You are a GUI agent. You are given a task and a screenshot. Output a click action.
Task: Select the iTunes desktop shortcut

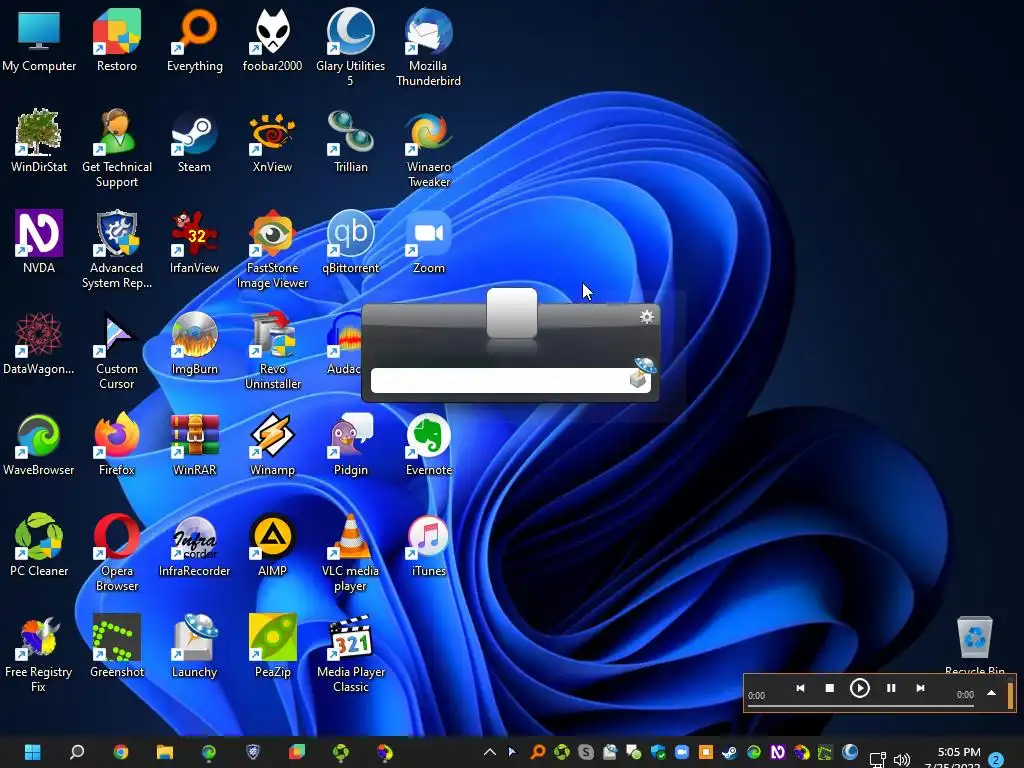[428, 545]
